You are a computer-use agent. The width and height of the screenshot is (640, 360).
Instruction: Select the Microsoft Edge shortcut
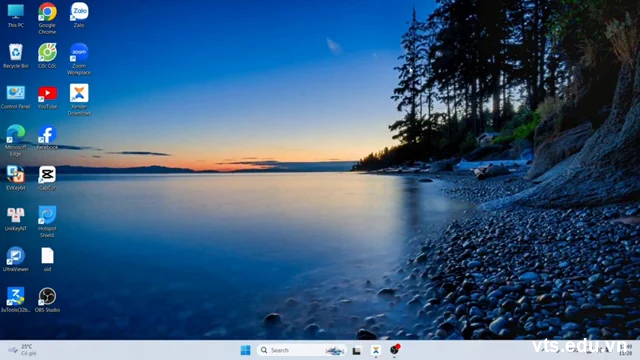[x=16, y=140]
